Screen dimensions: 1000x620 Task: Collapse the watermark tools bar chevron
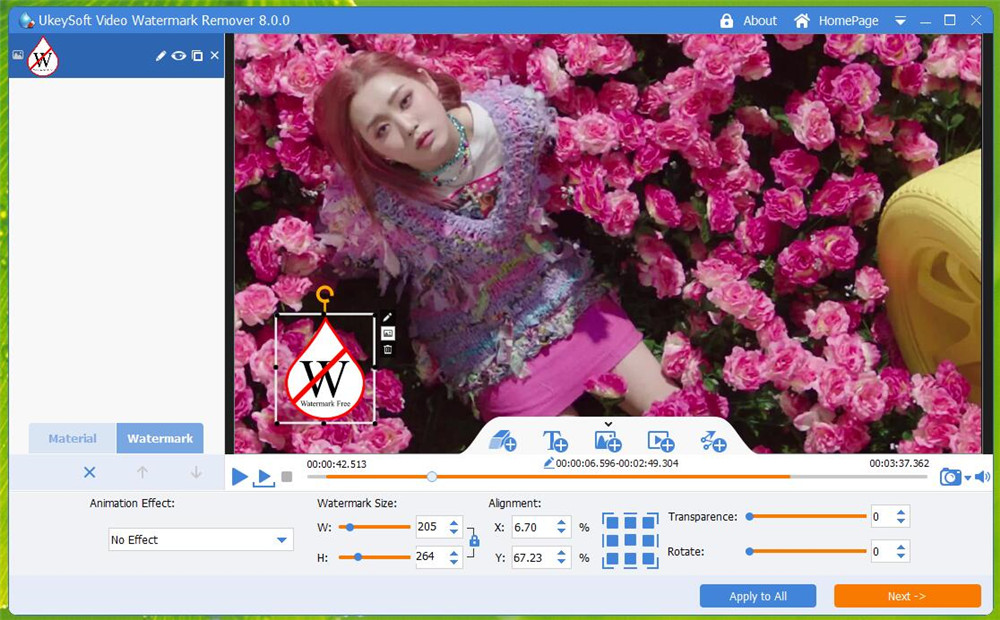pyautogui.click(x=609, y=423)
